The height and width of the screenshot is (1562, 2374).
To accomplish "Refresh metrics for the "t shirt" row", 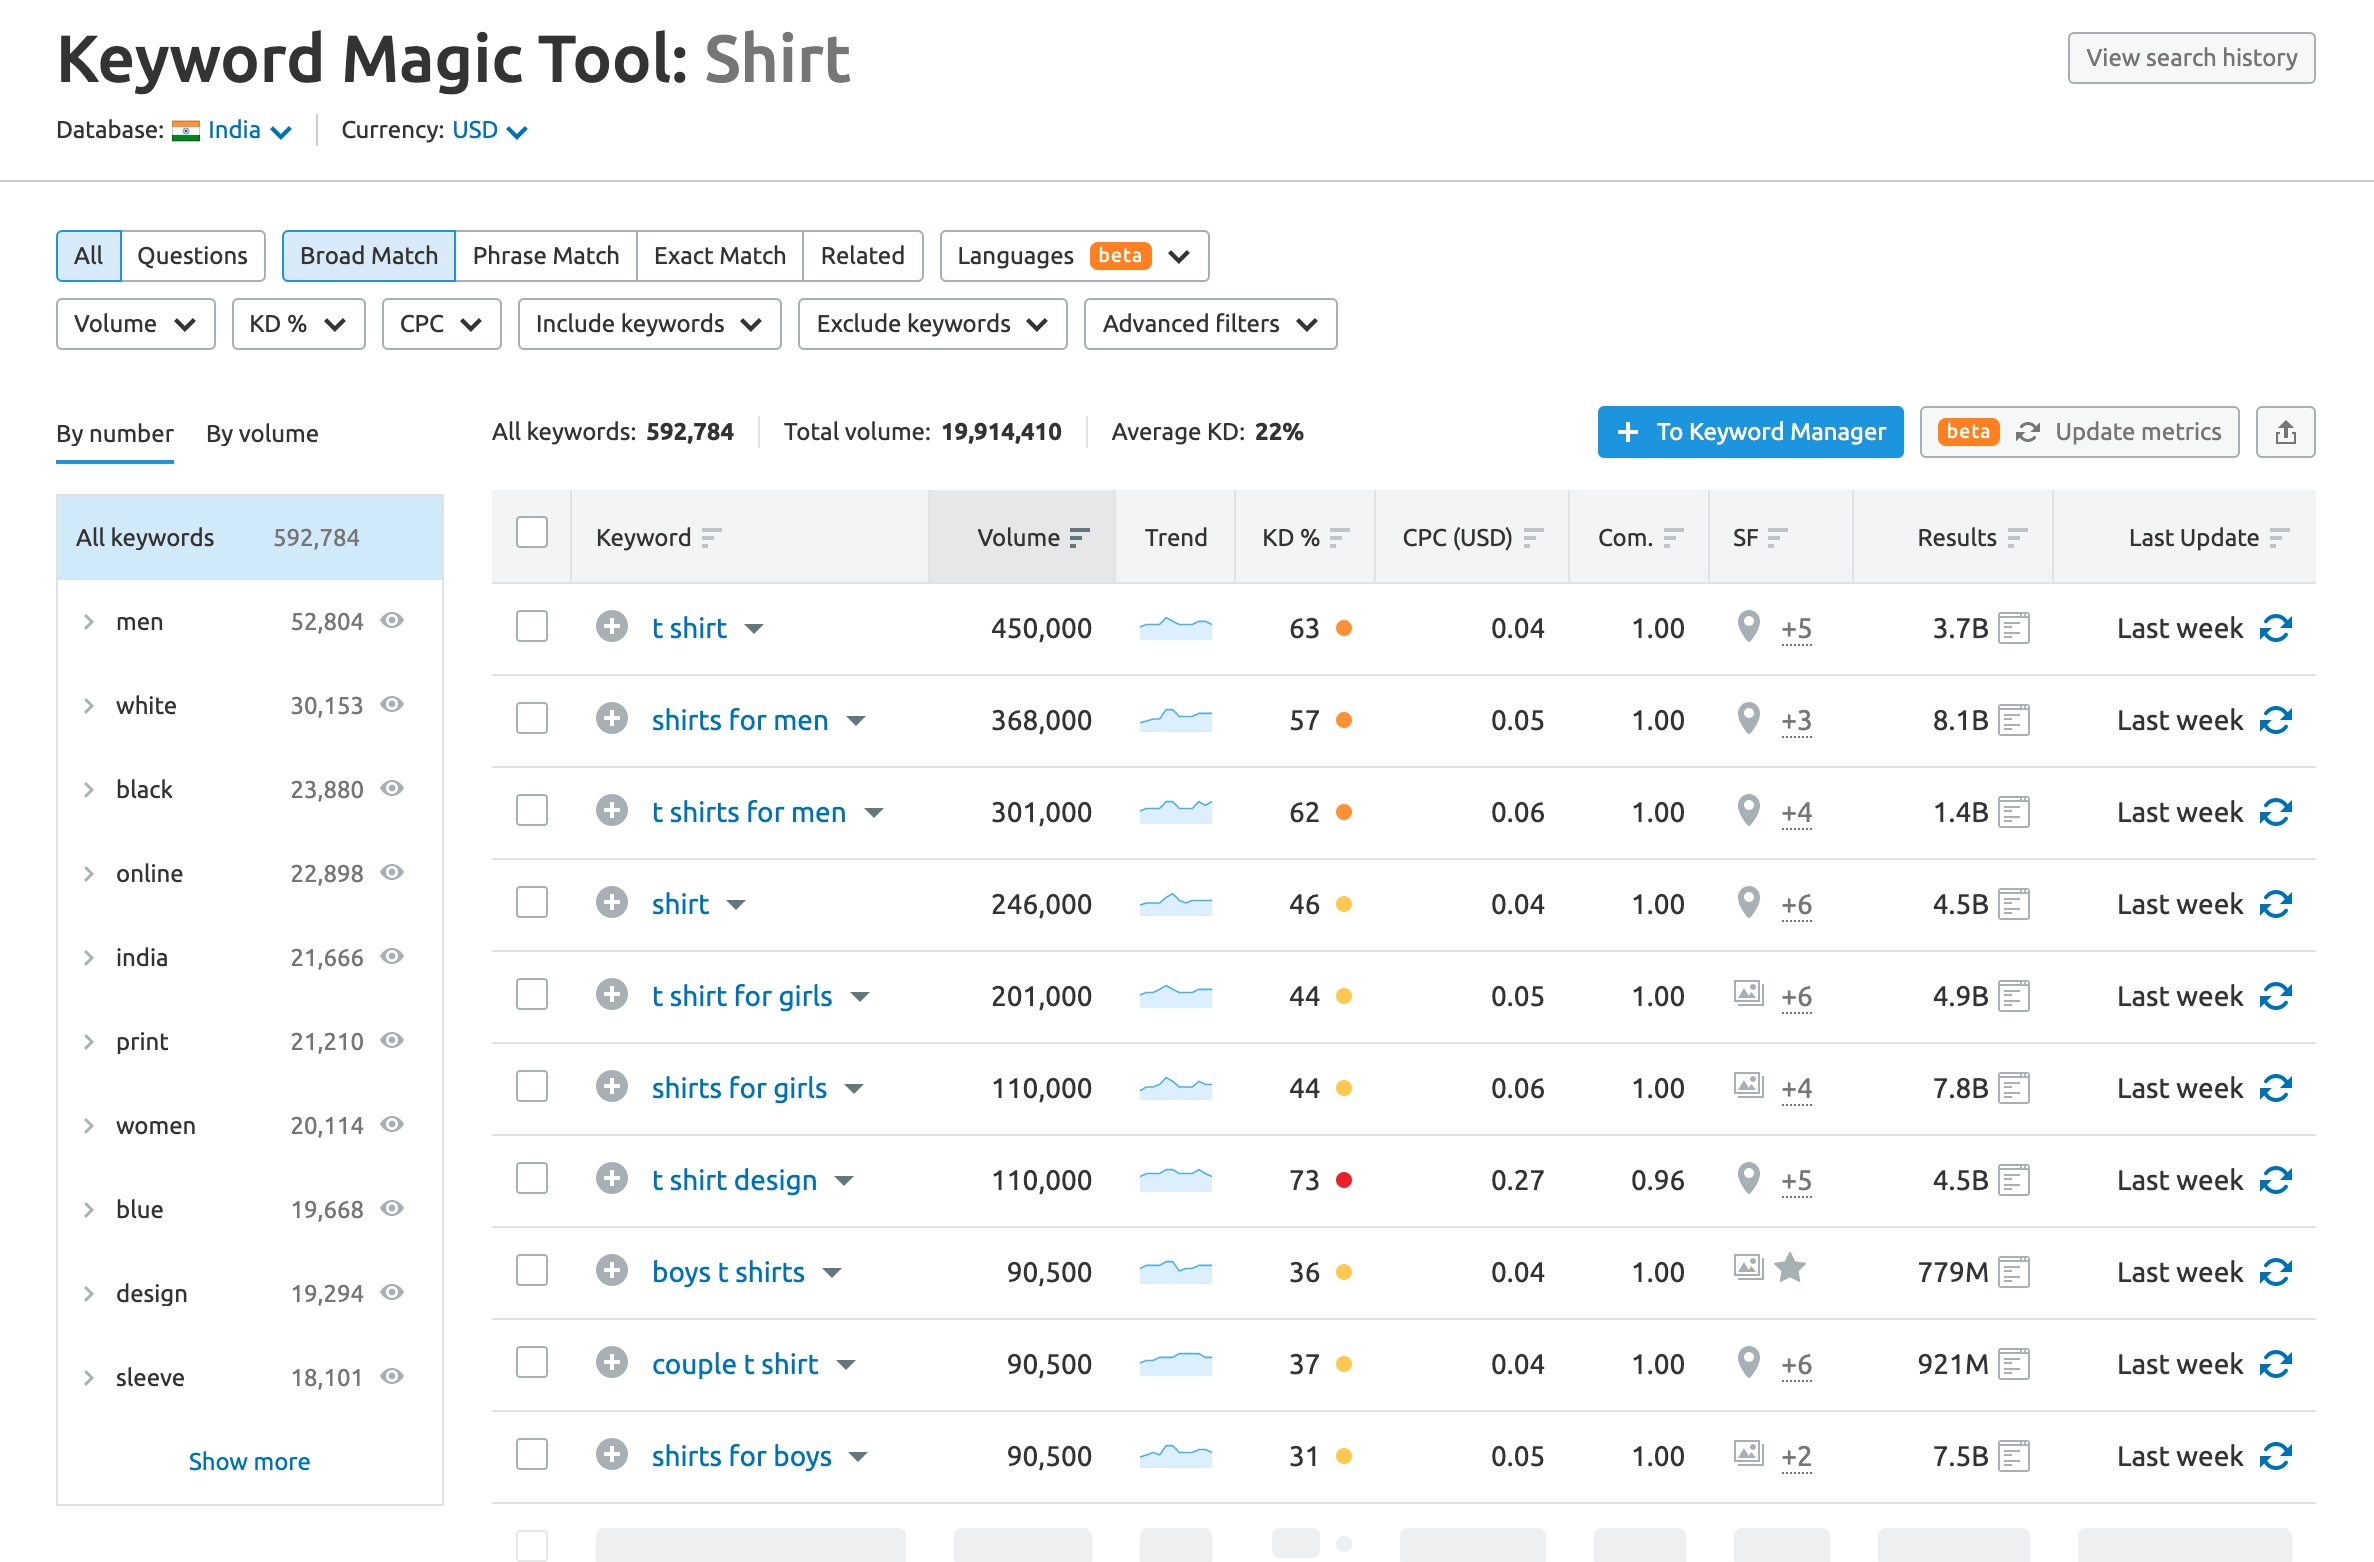I will coord(2277,628).
